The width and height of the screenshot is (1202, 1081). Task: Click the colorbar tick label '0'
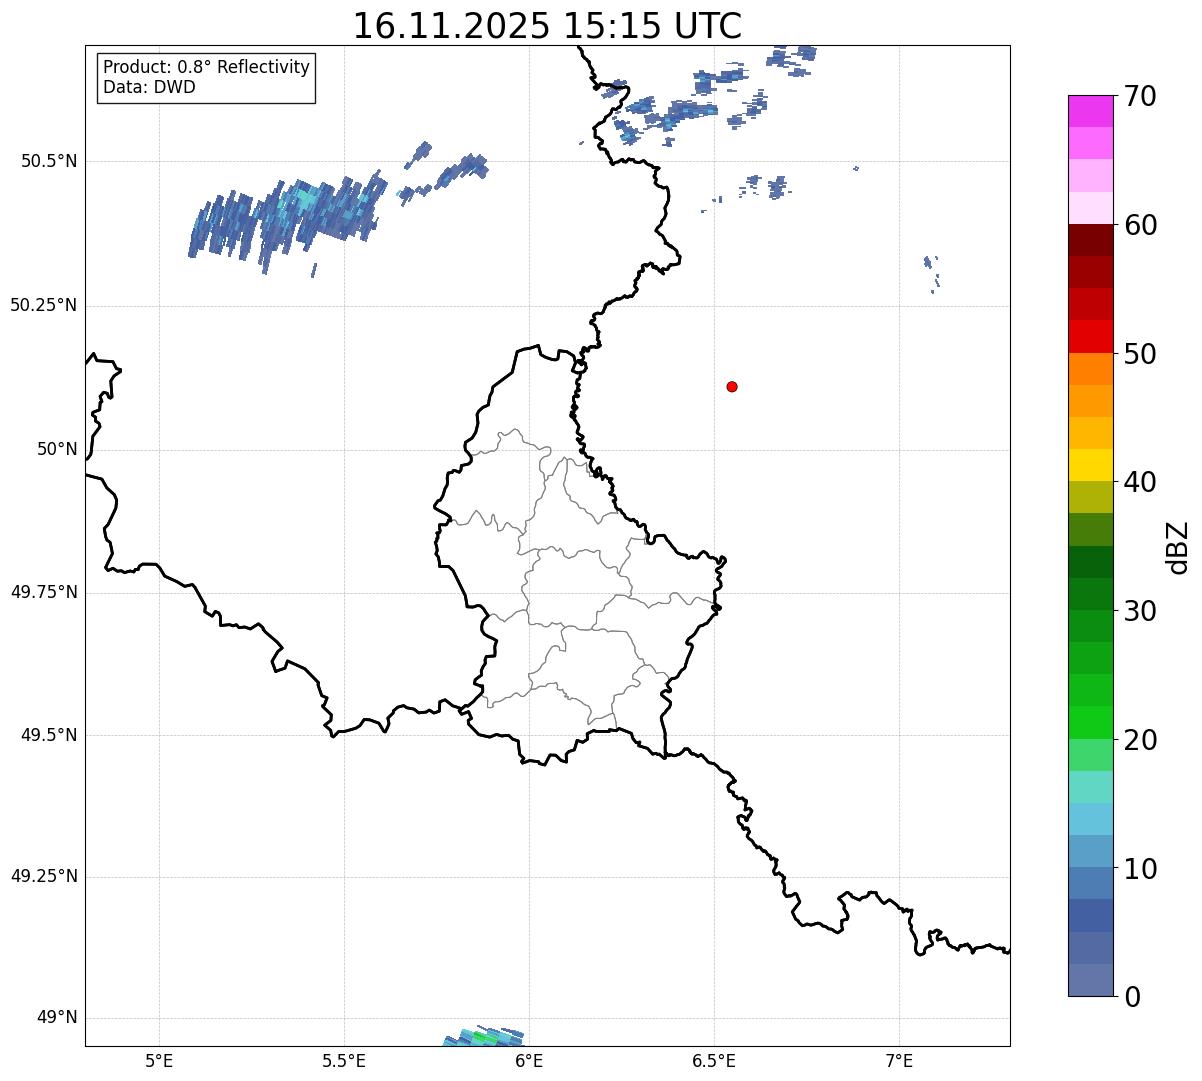coord(1132,997)
